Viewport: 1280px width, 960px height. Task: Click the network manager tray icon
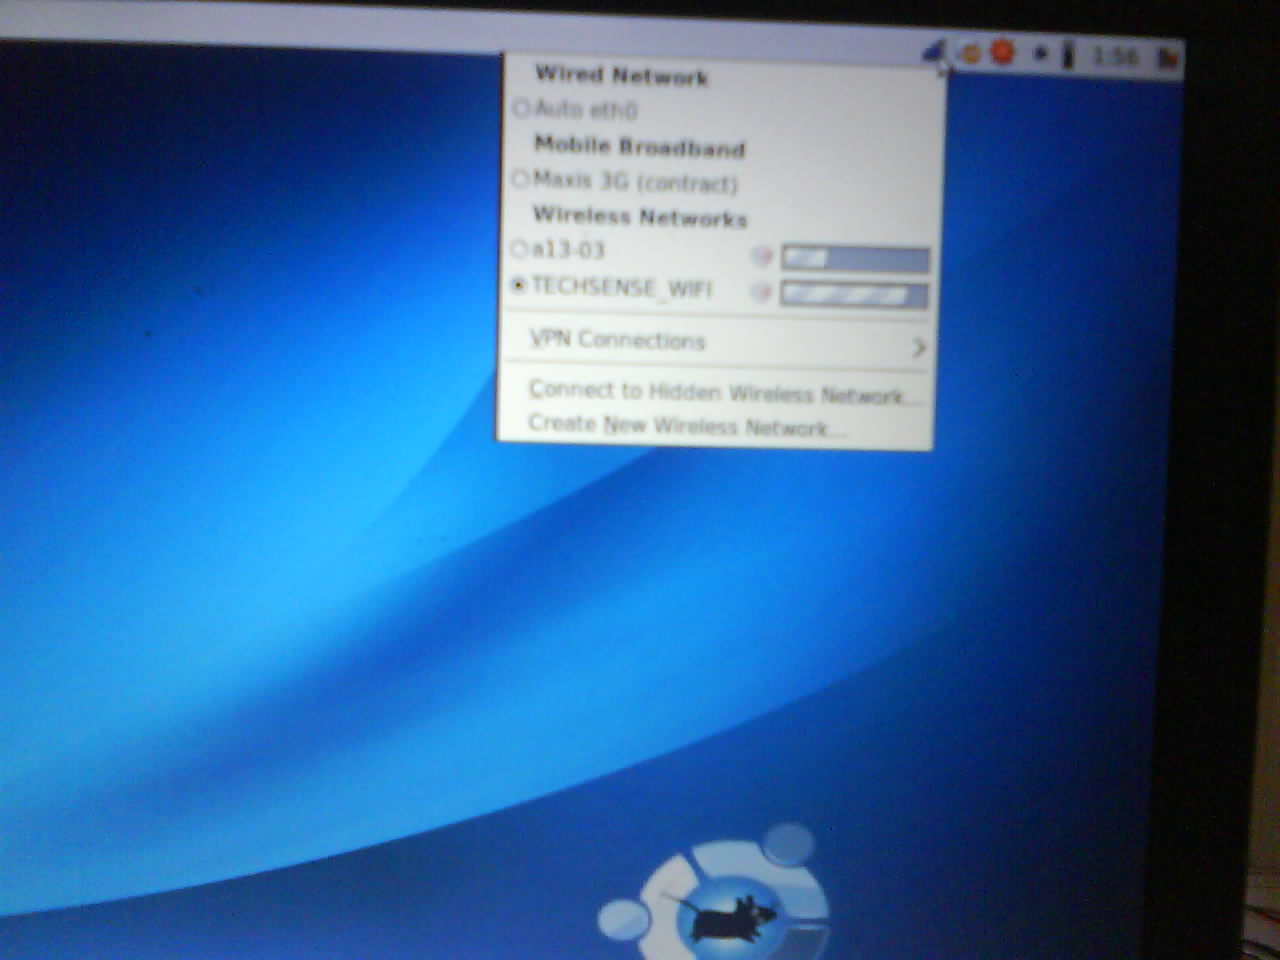click(934, 54)
